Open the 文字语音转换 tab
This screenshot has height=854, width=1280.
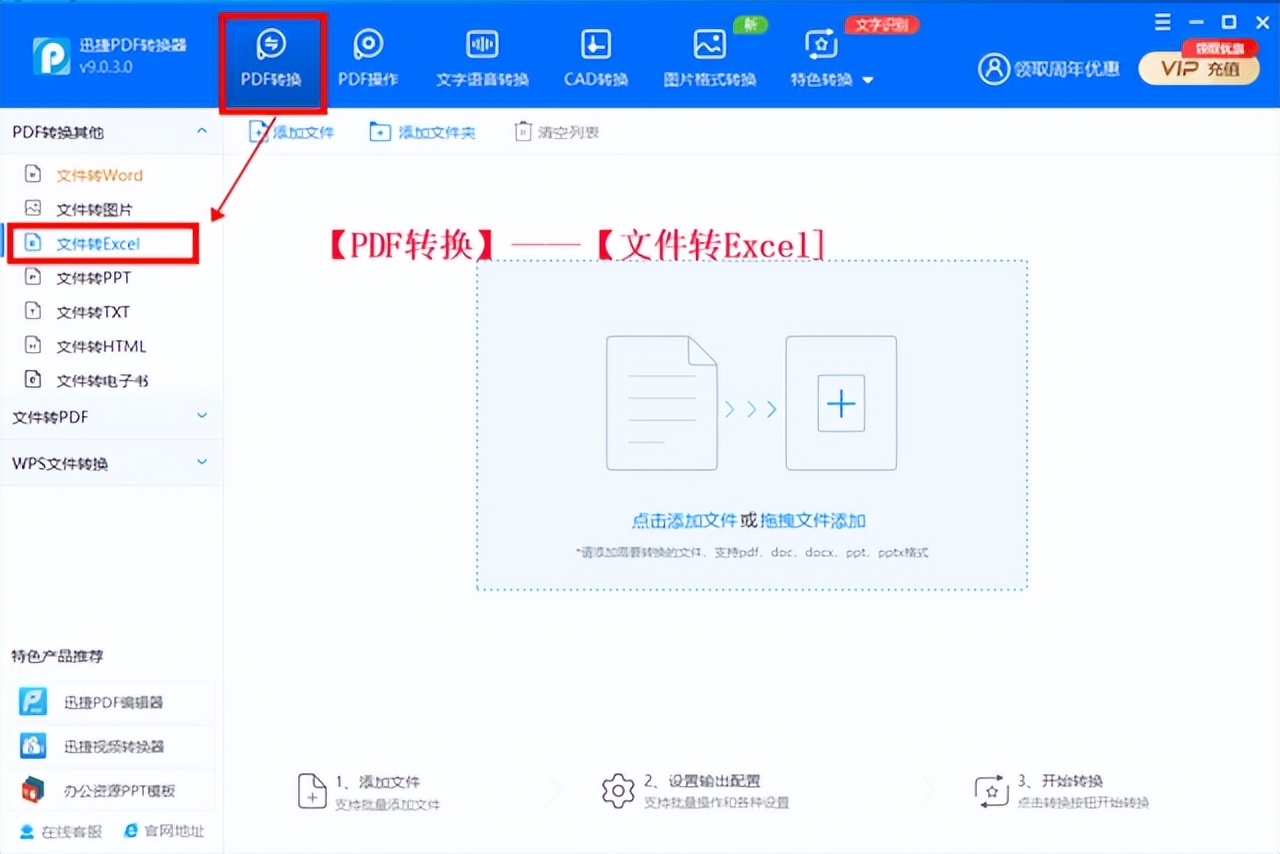[482, 58]
